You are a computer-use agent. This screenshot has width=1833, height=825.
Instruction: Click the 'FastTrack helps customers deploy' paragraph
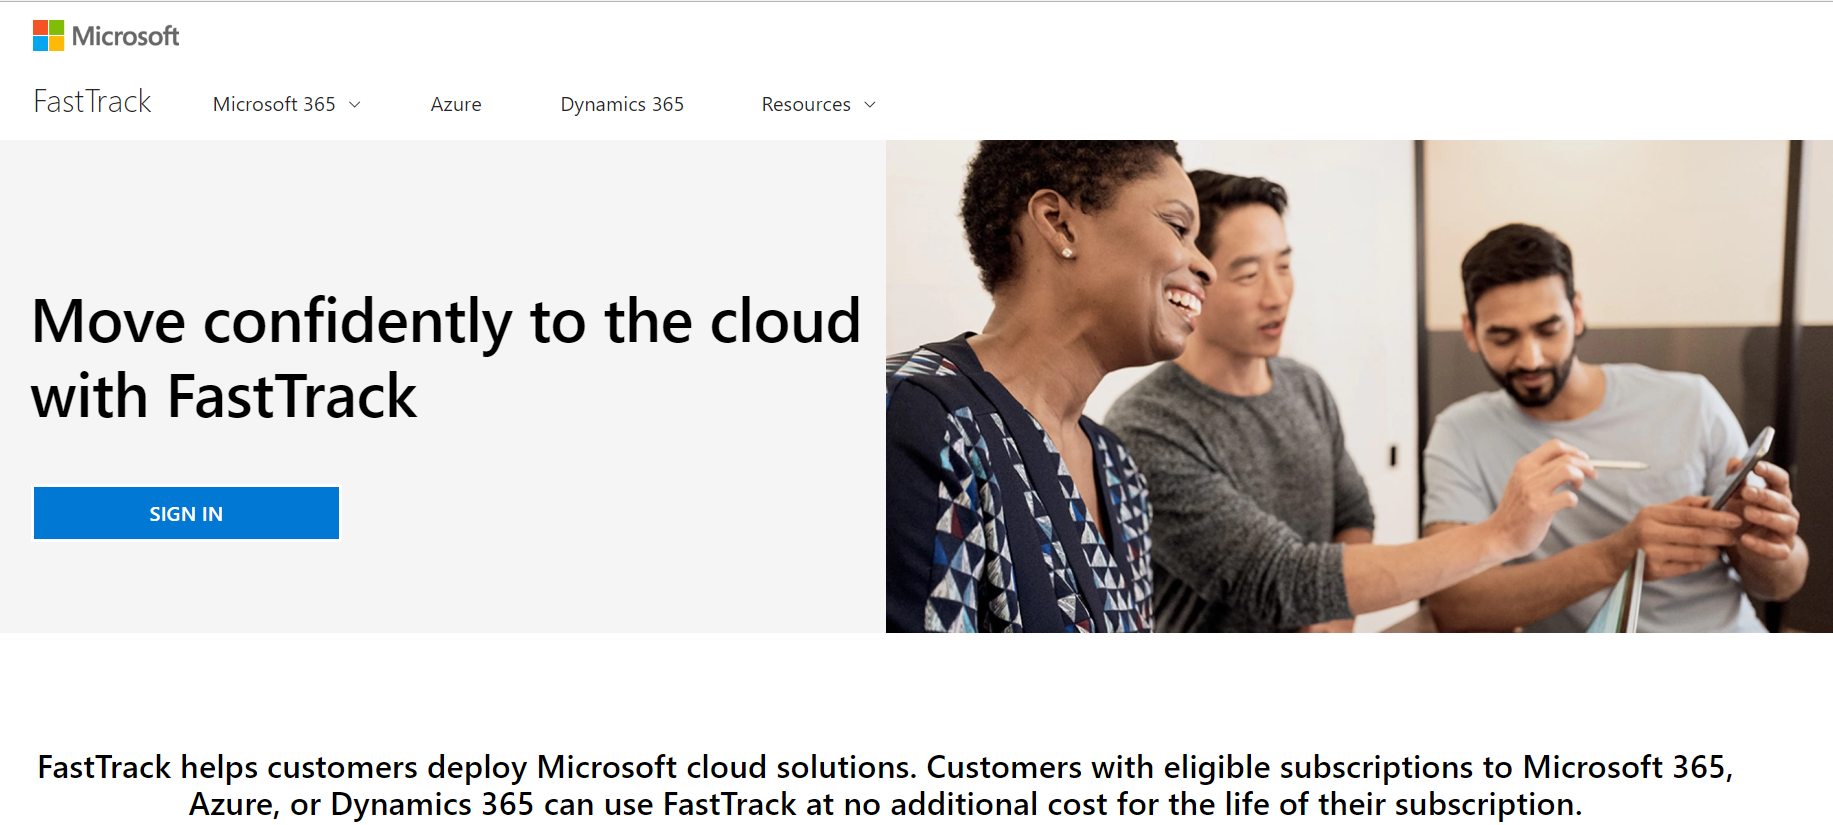coord(885,785)
